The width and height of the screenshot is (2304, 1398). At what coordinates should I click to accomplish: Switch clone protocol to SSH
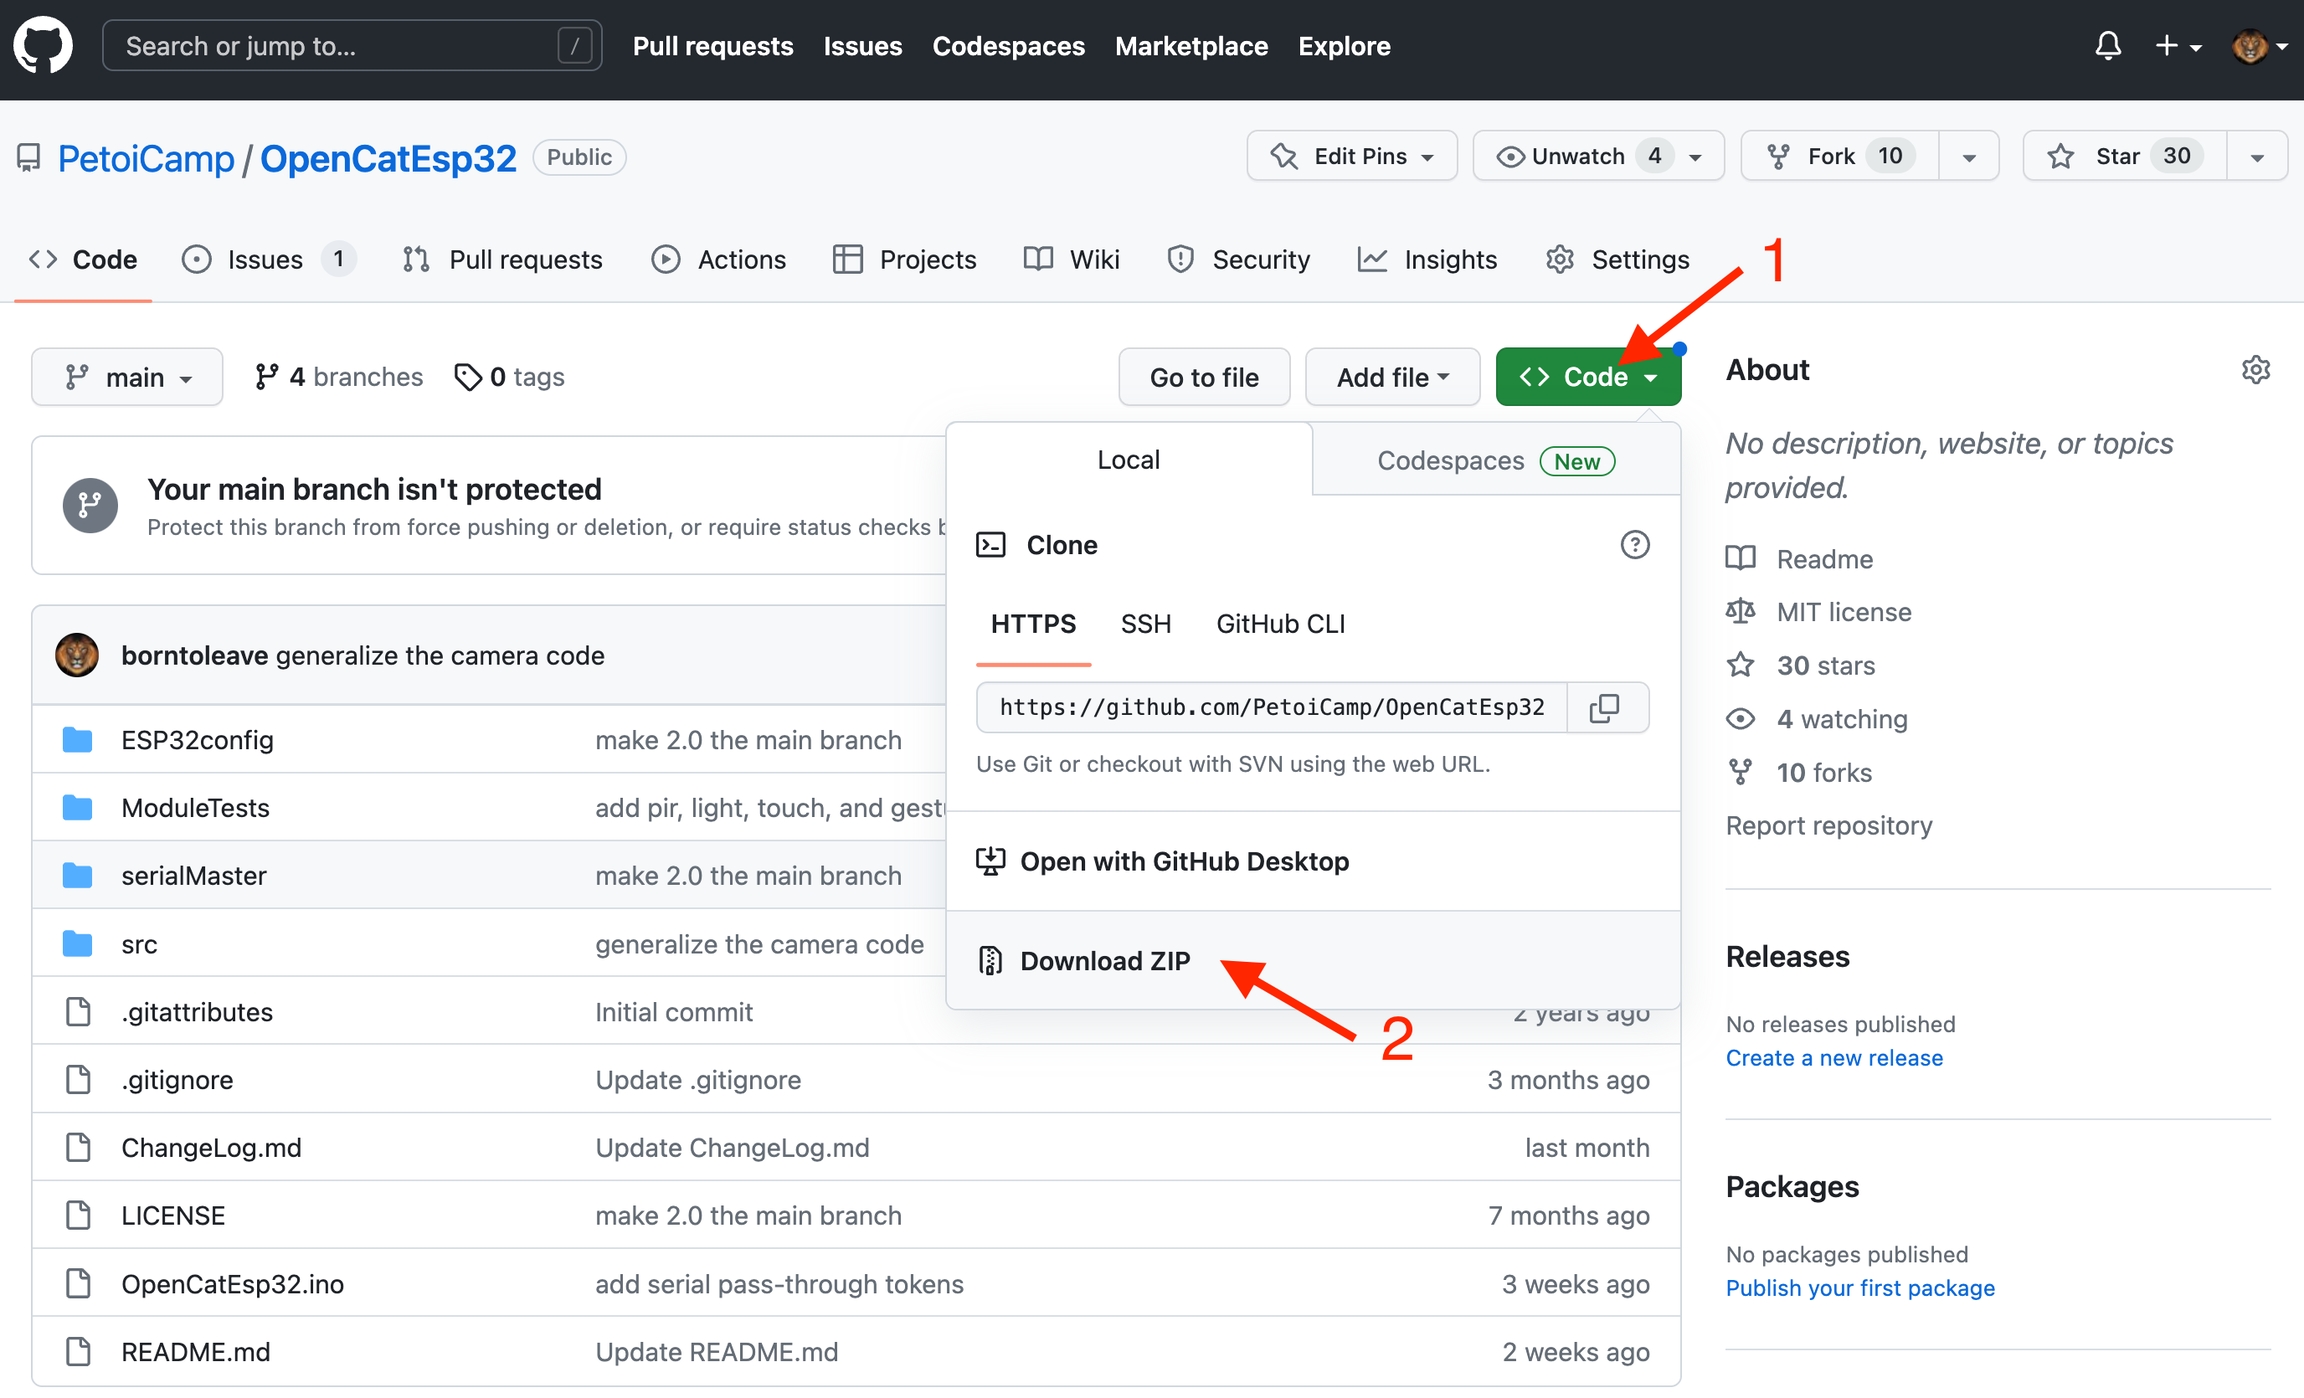[x=1145, y=624]
